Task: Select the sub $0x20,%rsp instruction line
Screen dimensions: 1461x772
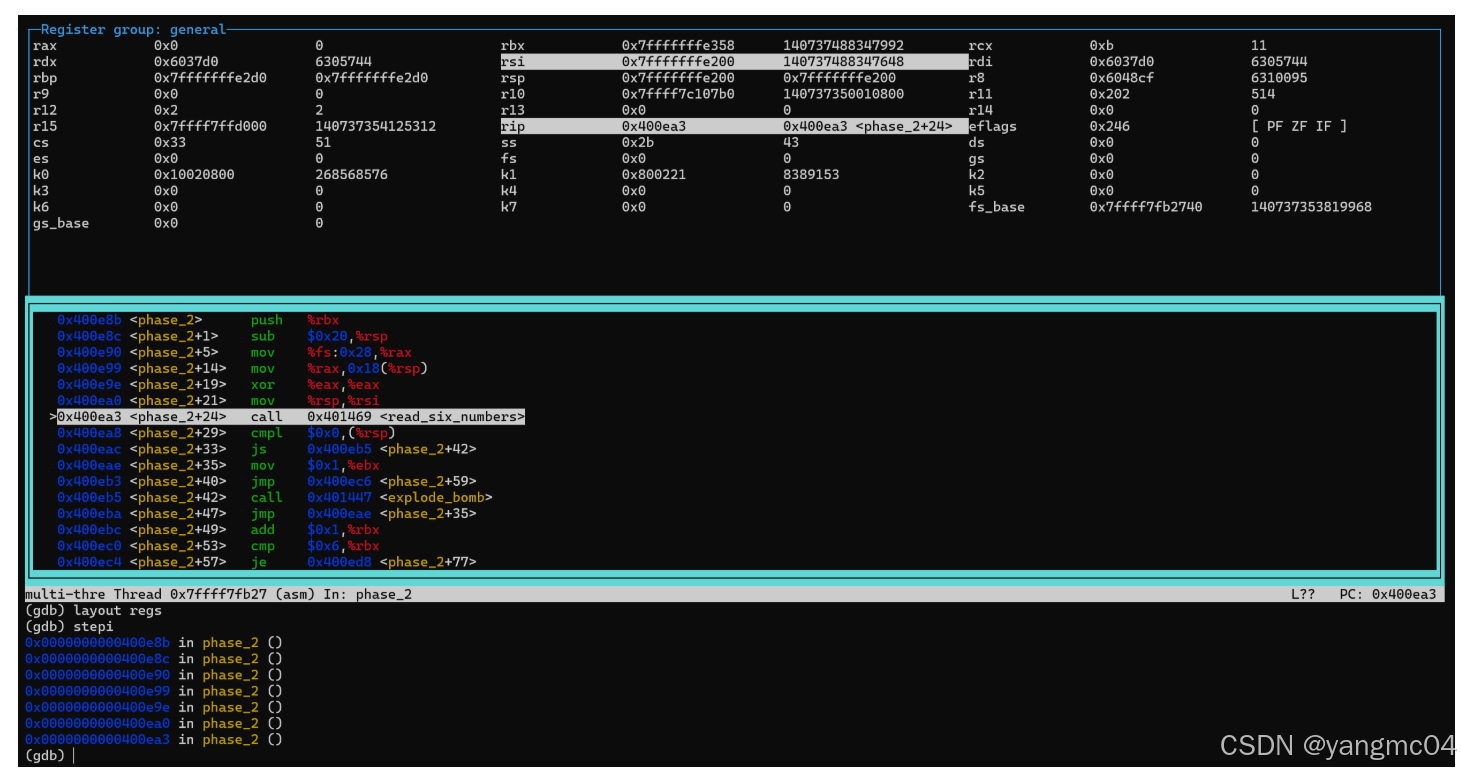Action: pos(222,336)
